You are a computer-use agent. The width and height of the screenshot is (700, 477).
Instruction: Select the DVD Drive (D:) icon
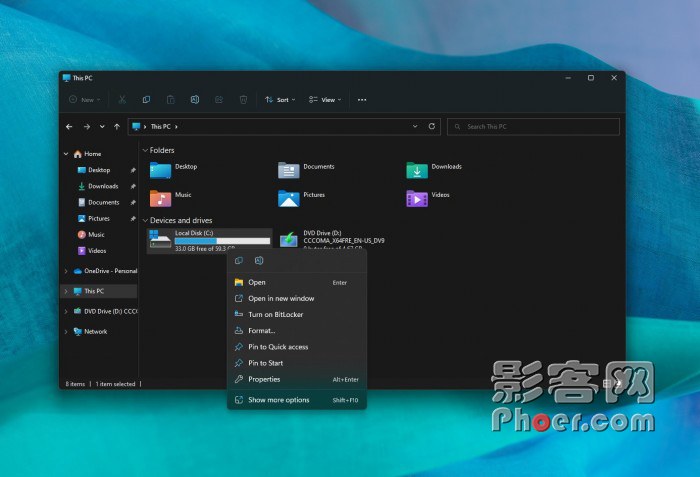pyautogui.click(x=288, y=239)
